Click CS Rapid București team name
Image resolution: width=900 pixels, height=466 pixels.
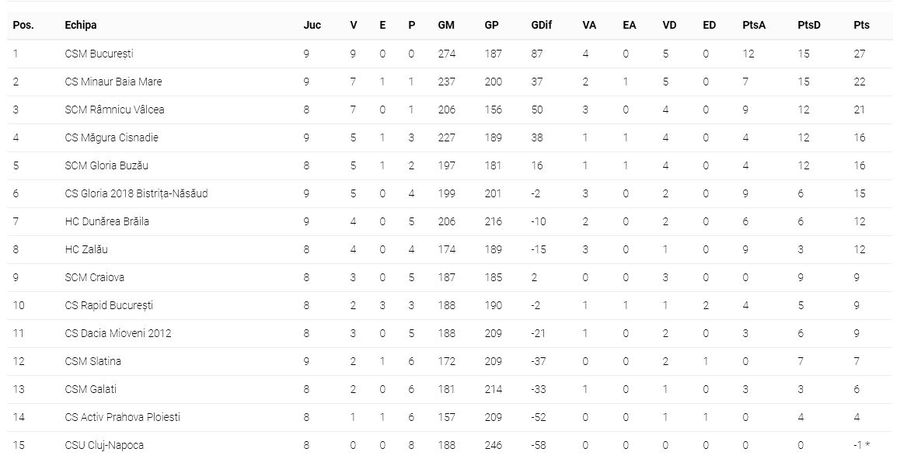pos(108,305)
